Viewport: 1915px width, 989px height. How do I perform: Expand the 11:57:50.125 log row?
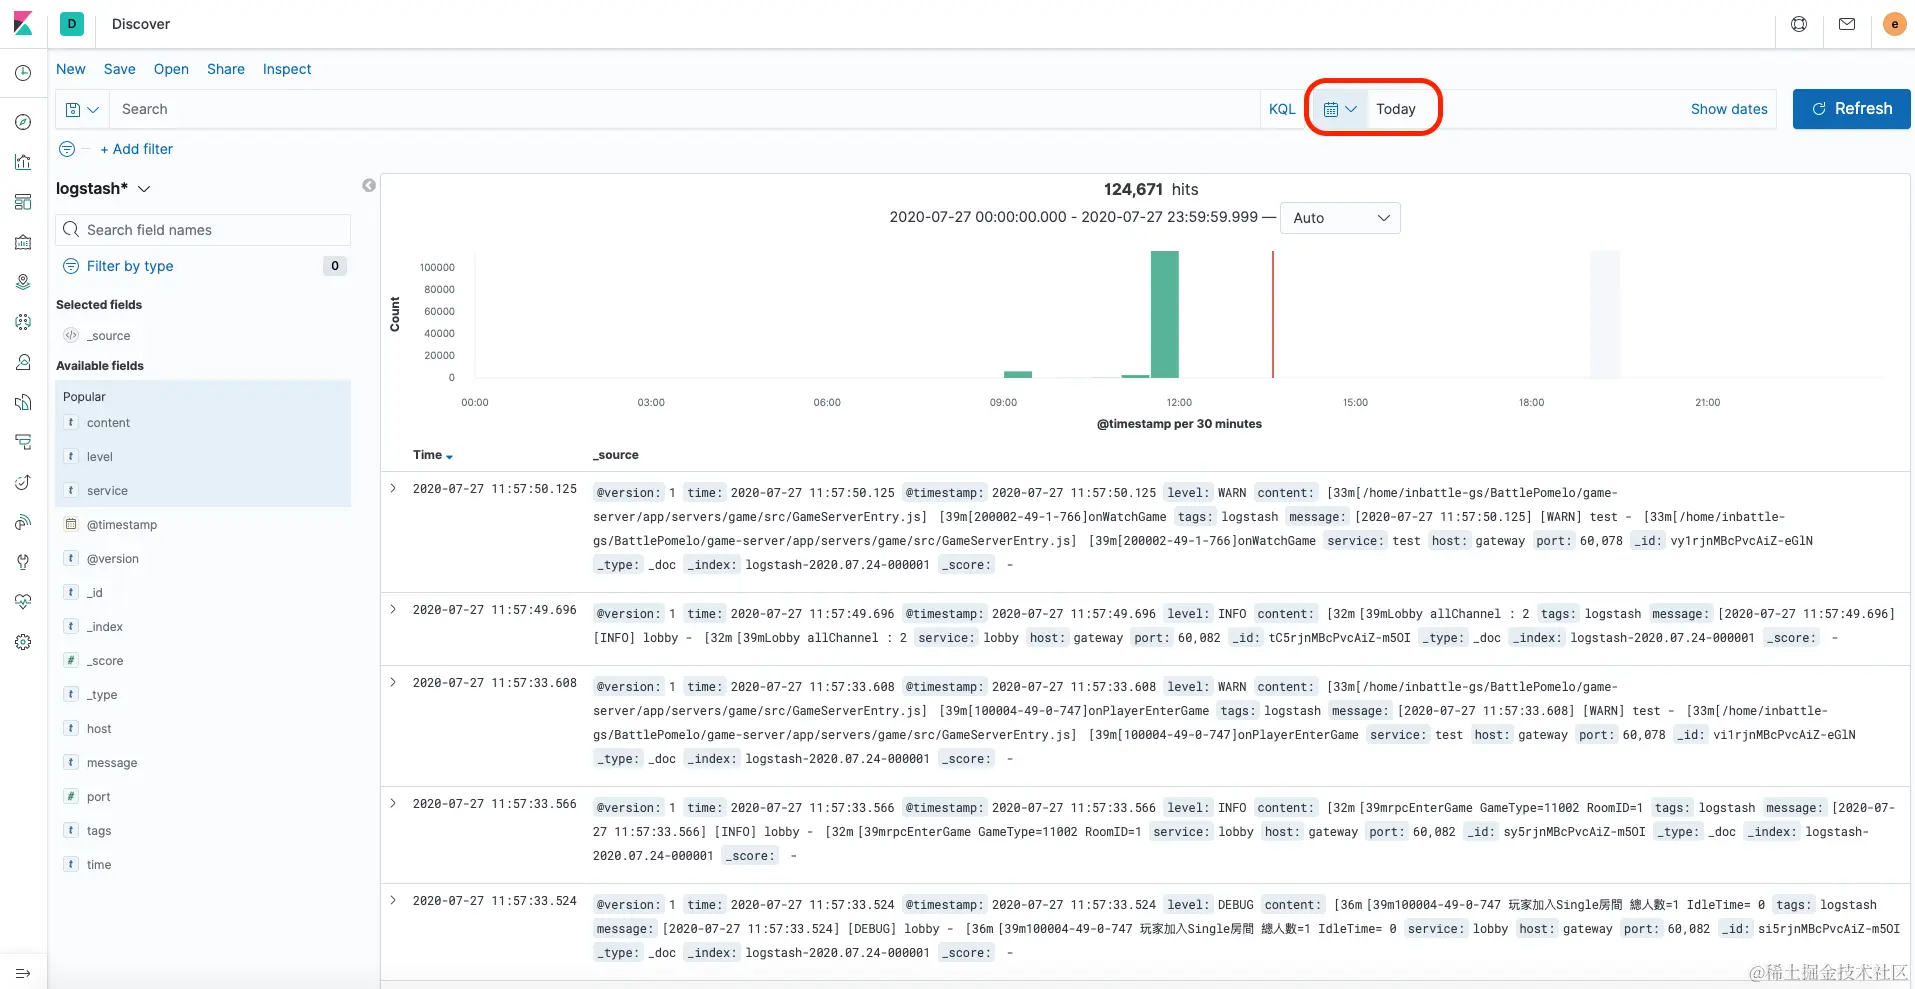(393, 488)
